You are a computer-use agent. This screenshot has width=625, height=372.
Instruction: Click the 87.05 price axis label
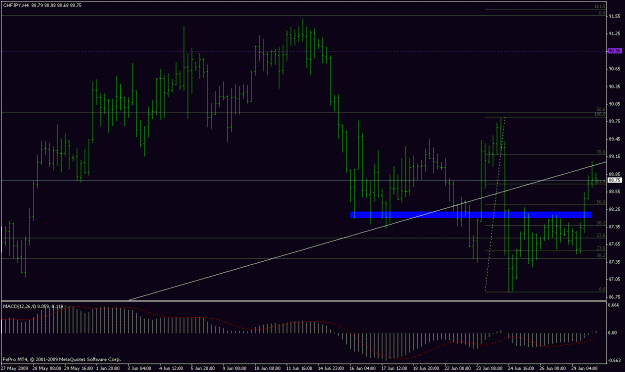pyautogui.click(x=614, y=279)
